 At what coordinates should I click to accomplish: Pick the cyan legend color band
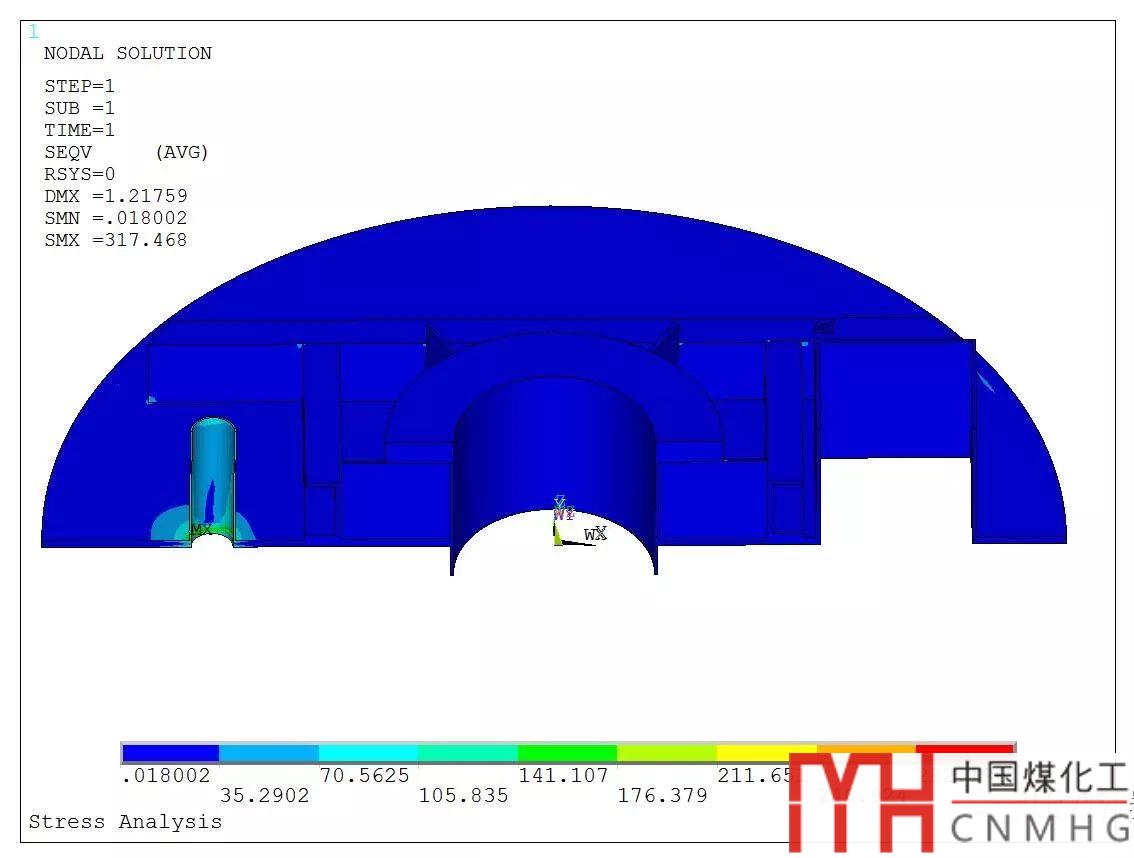pyautogui.click(x=368, y=752)
